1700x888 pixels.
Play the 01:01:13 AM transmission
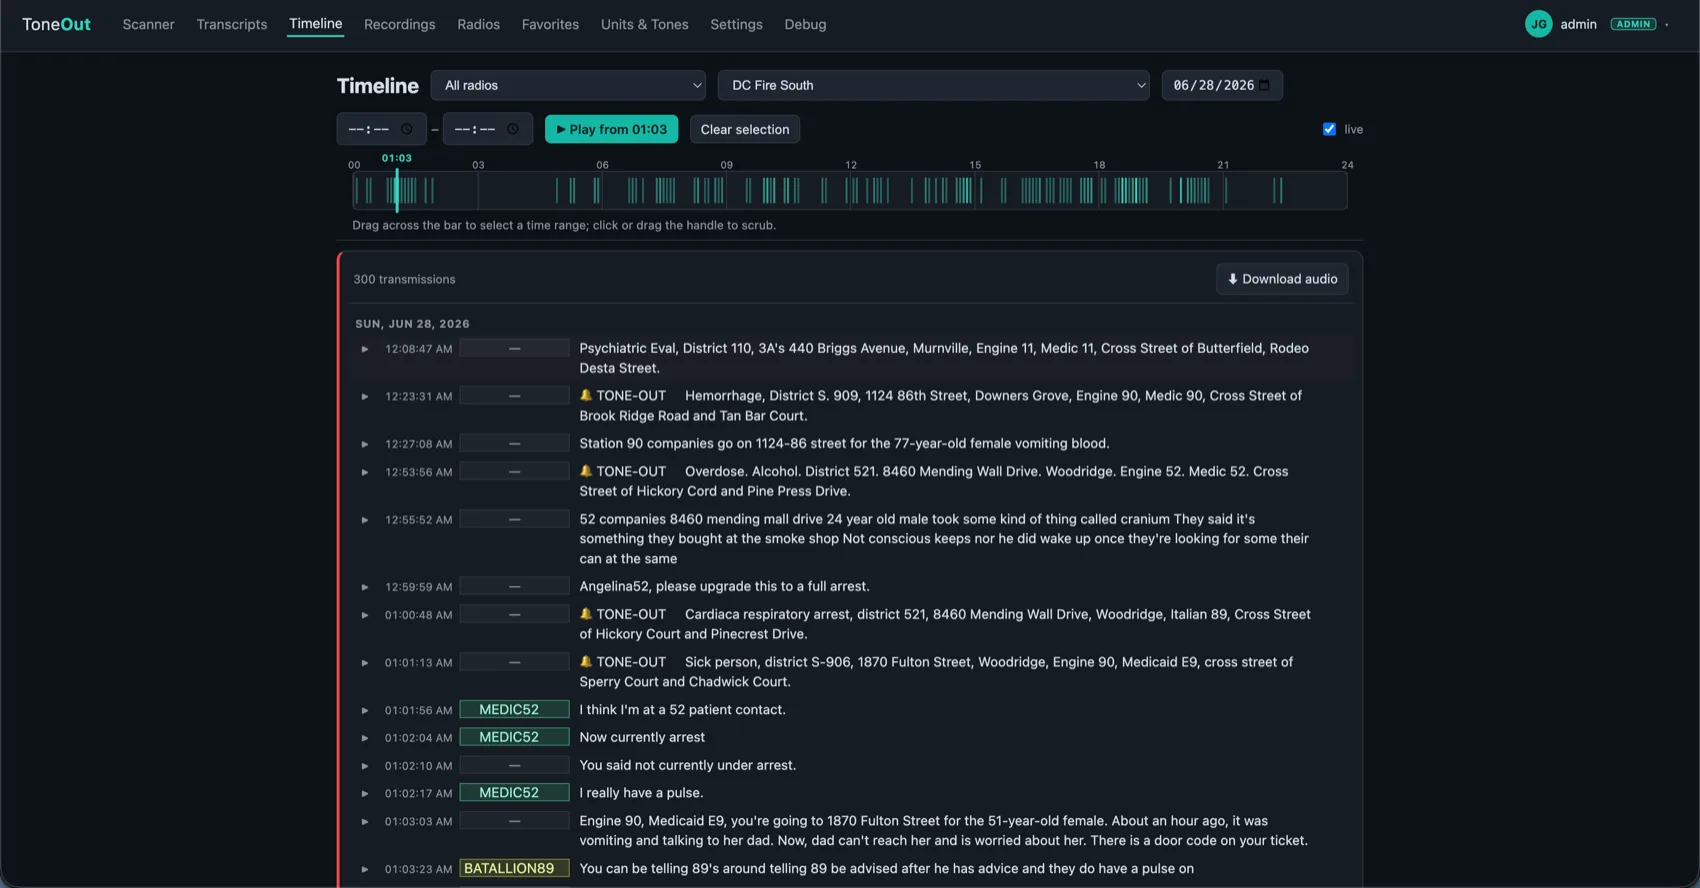[364, 663]
